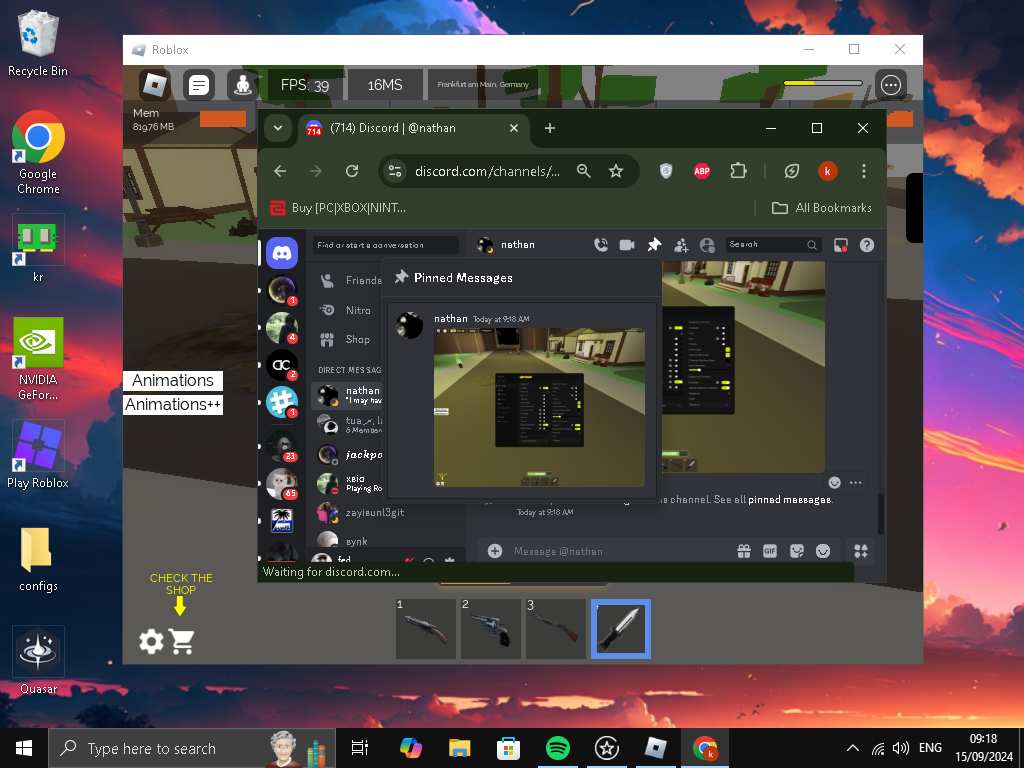Select the knife hotbar slot

pyautogui.click(x=621, y=629)
